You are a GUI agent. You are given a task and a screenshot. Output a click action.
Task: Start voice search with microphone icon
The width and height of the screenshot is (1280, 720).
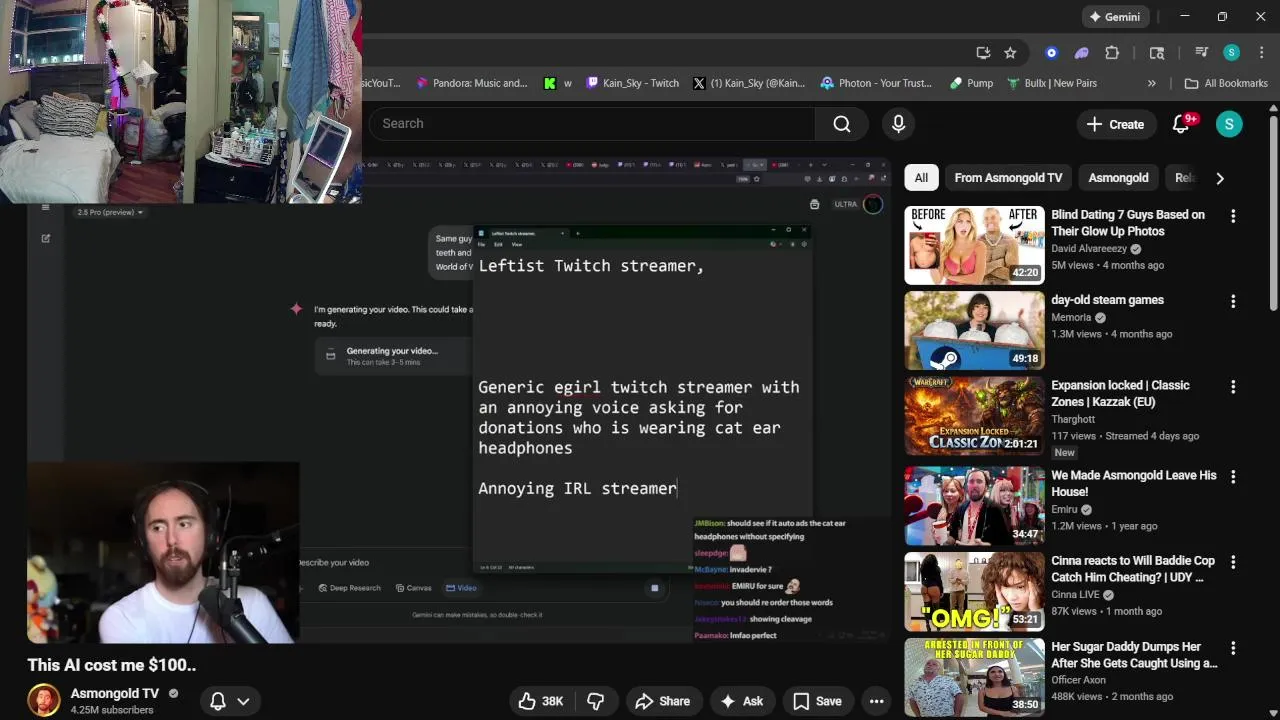click(x=898, y=123)
